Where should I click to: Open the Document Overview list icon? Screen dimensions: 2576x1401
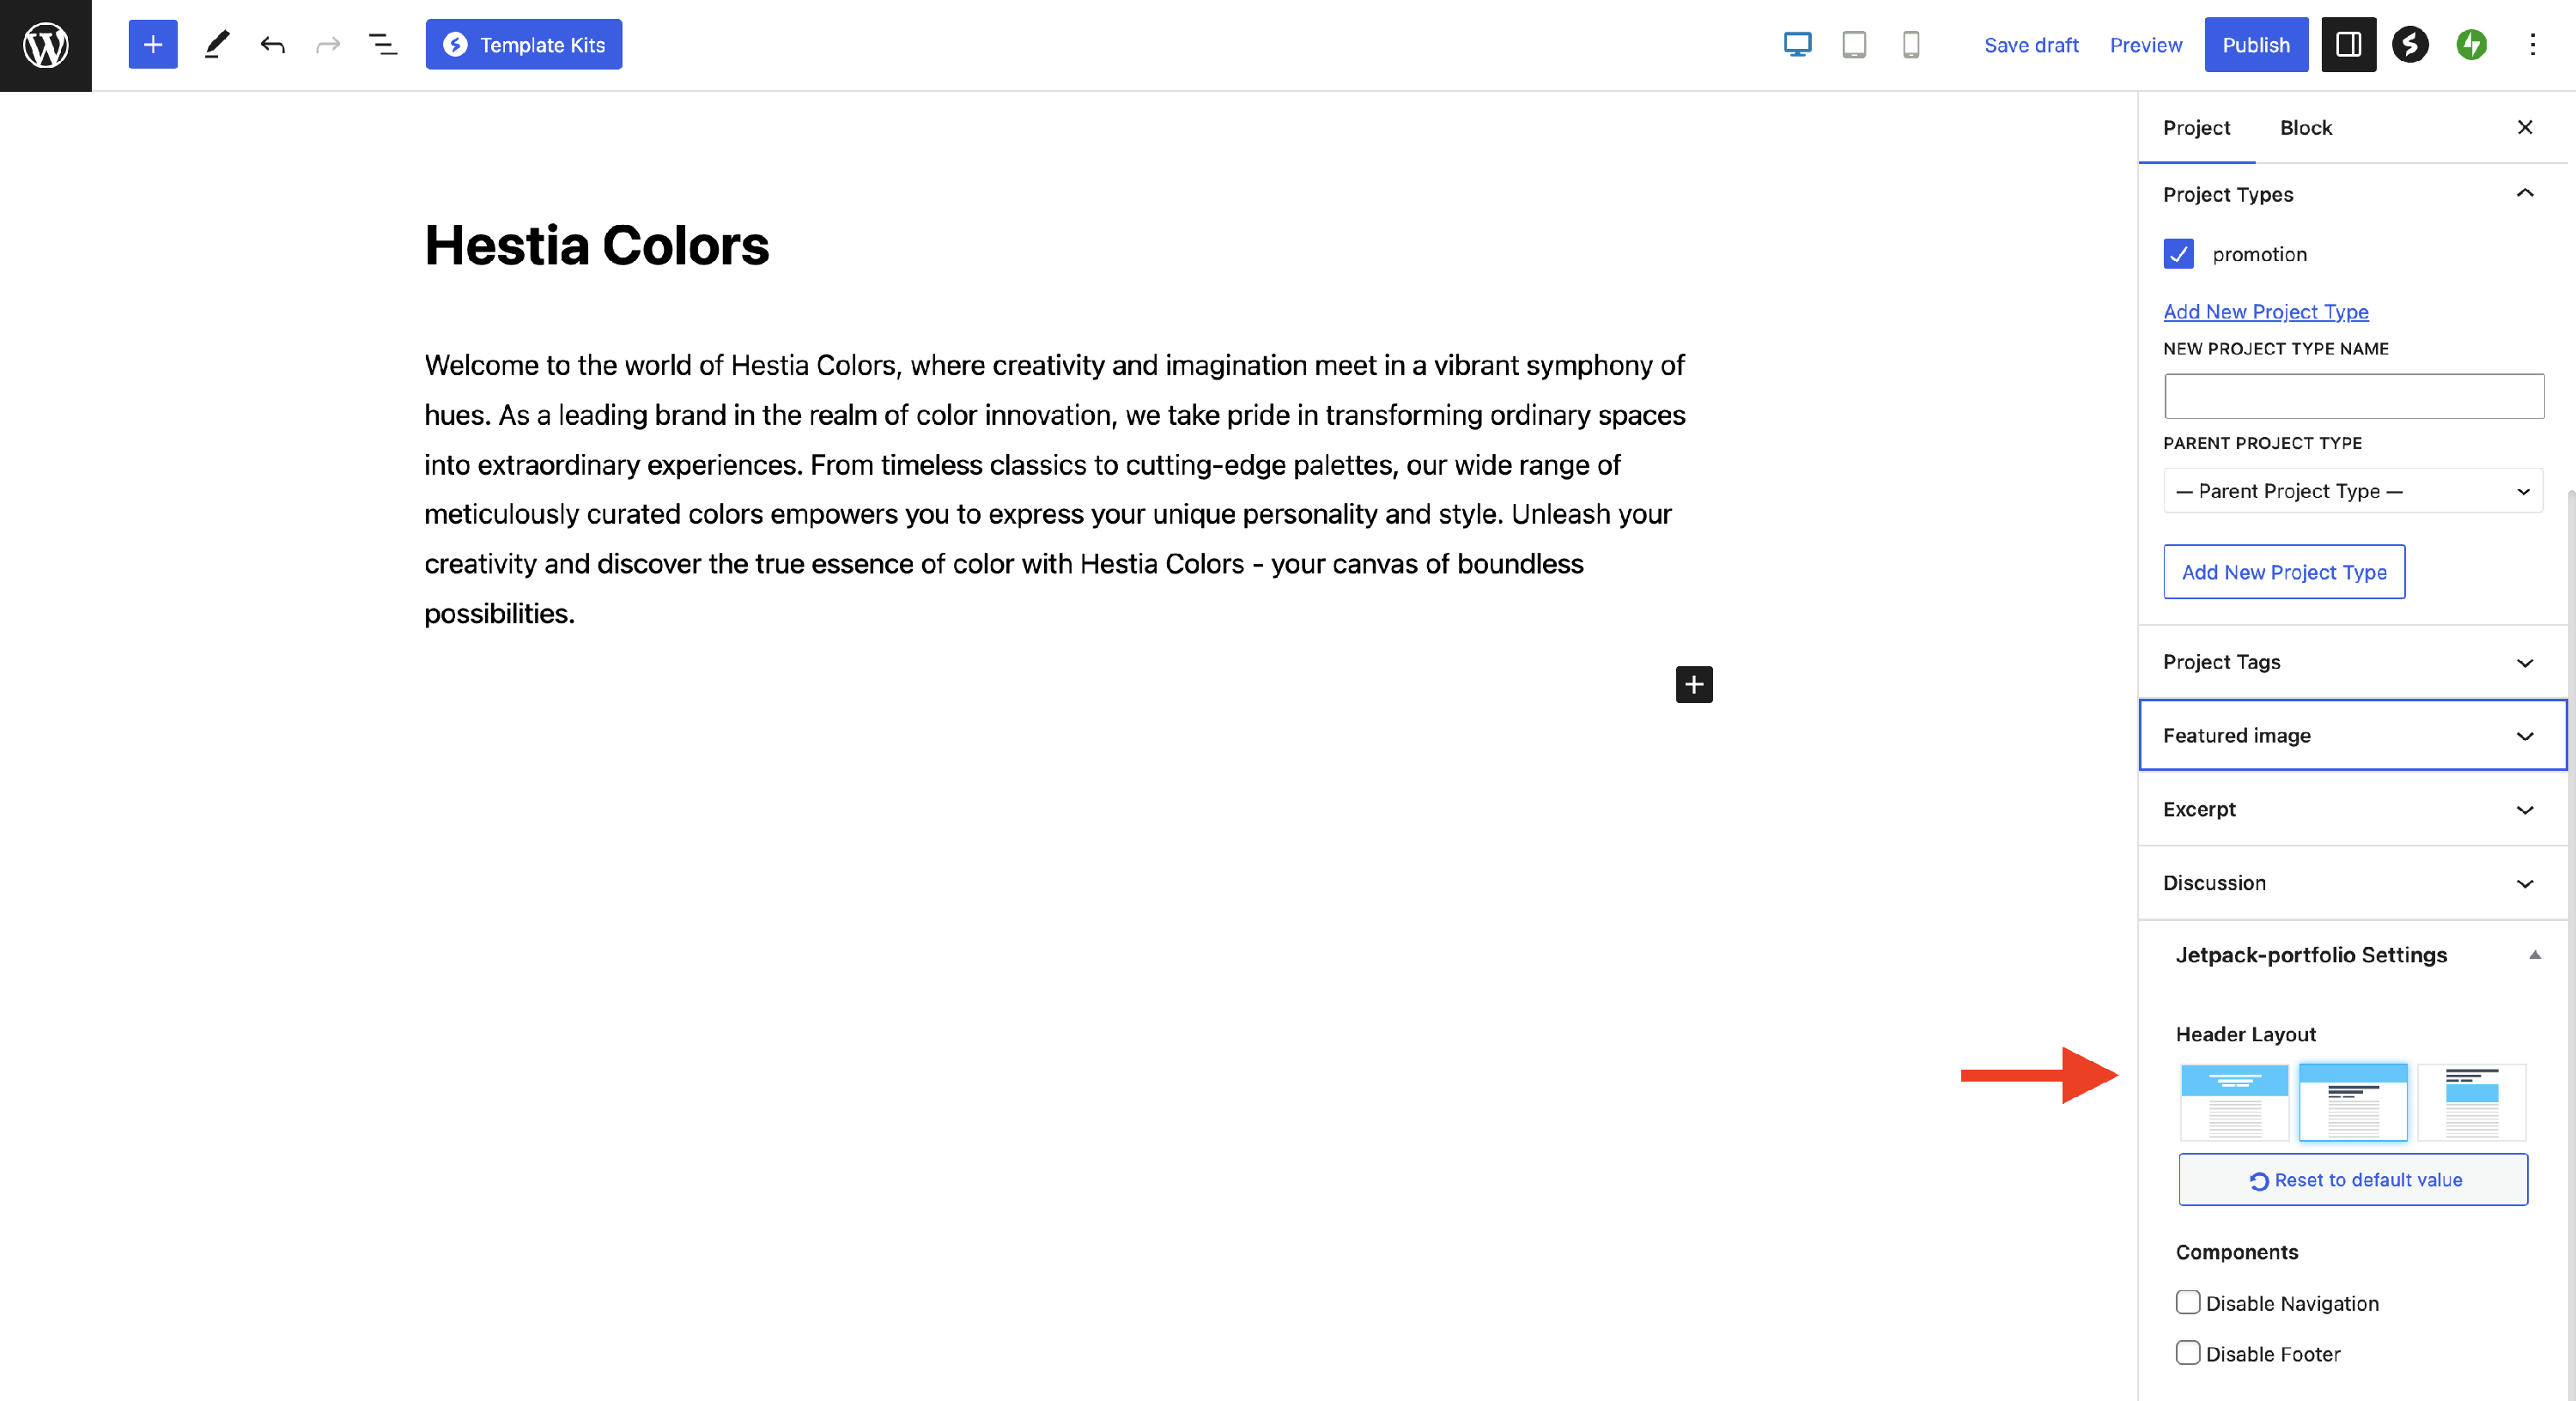(383, 45)
